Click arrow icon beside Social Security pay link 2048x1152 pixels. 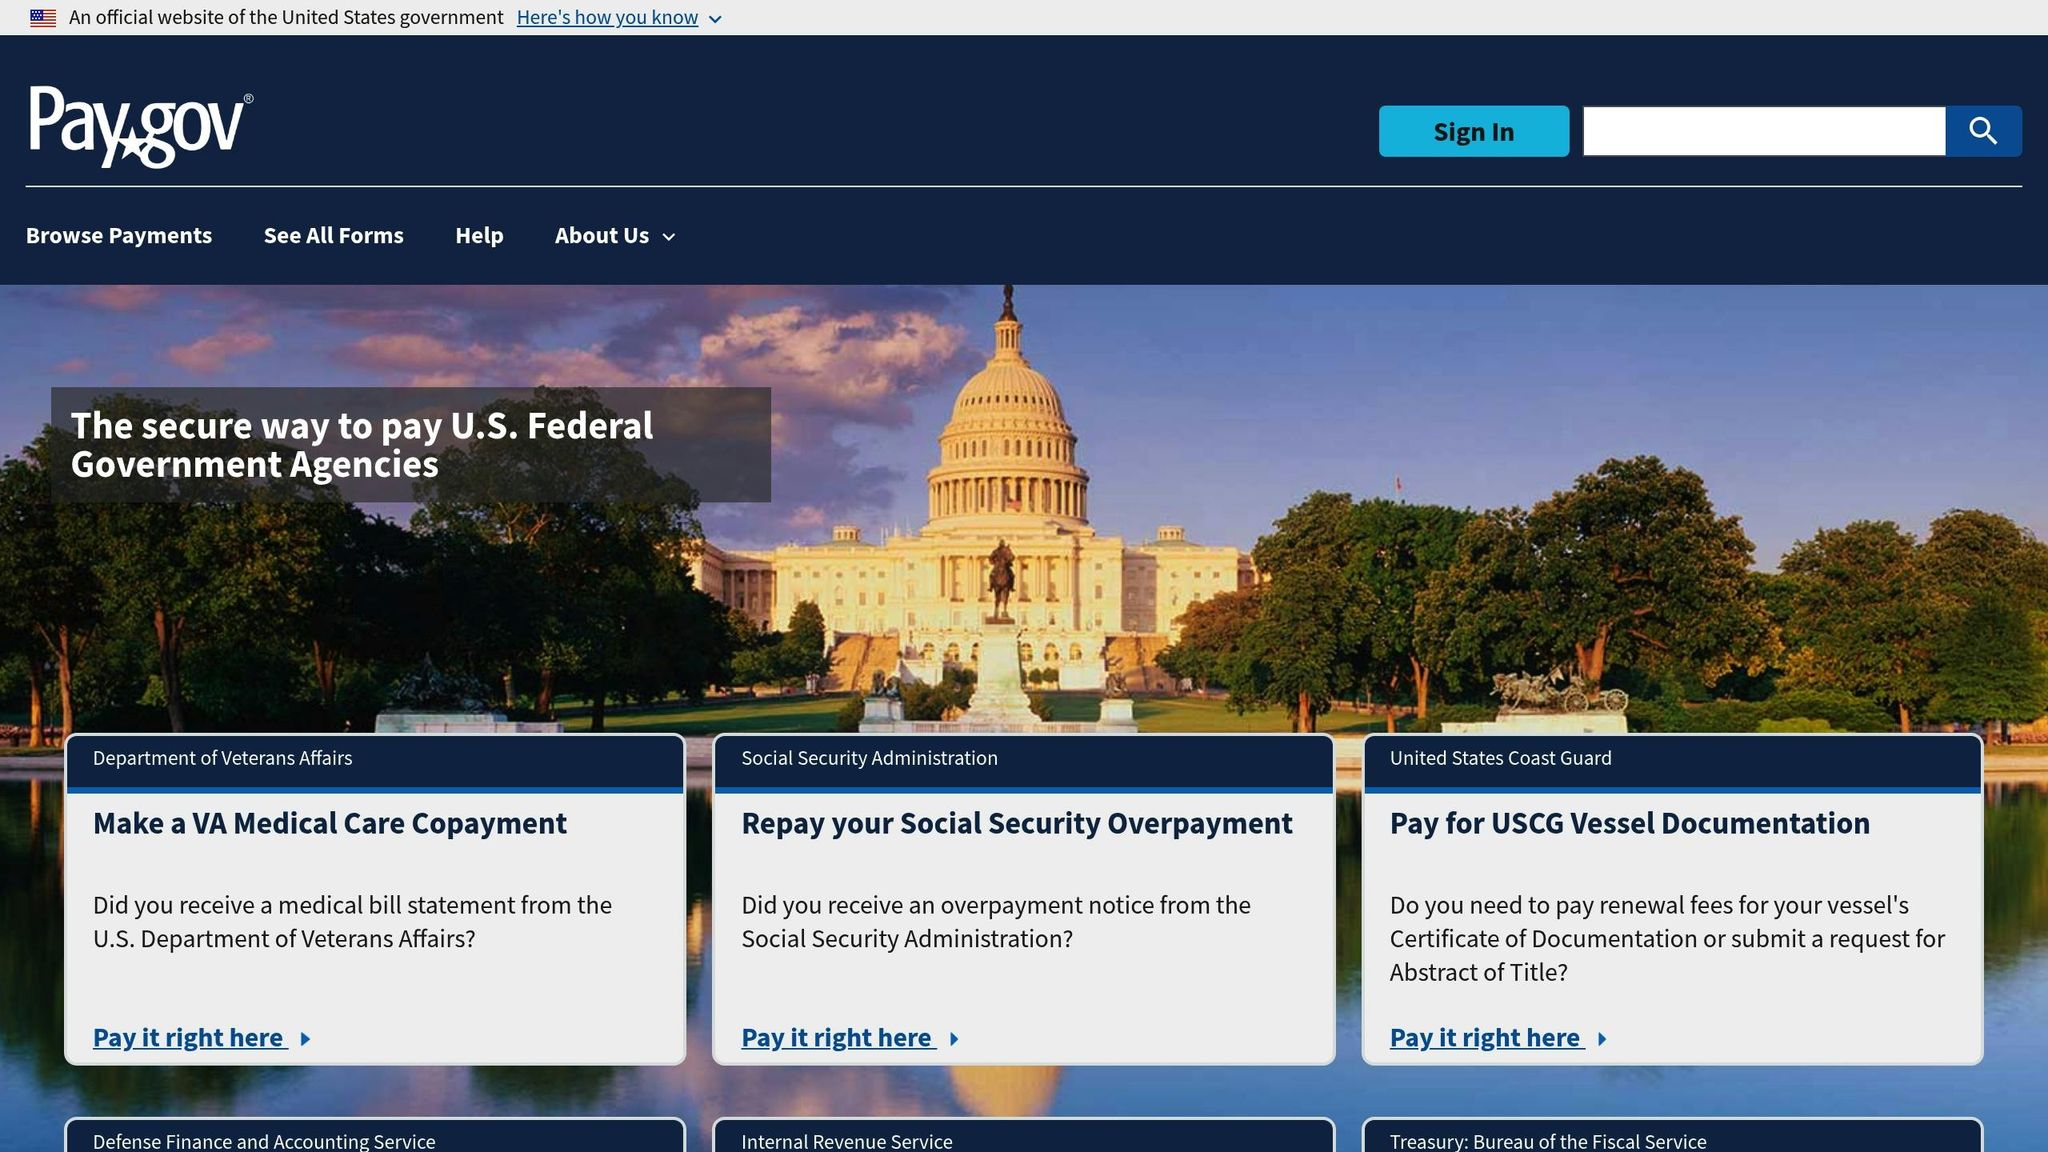[x=954, y=1039]
